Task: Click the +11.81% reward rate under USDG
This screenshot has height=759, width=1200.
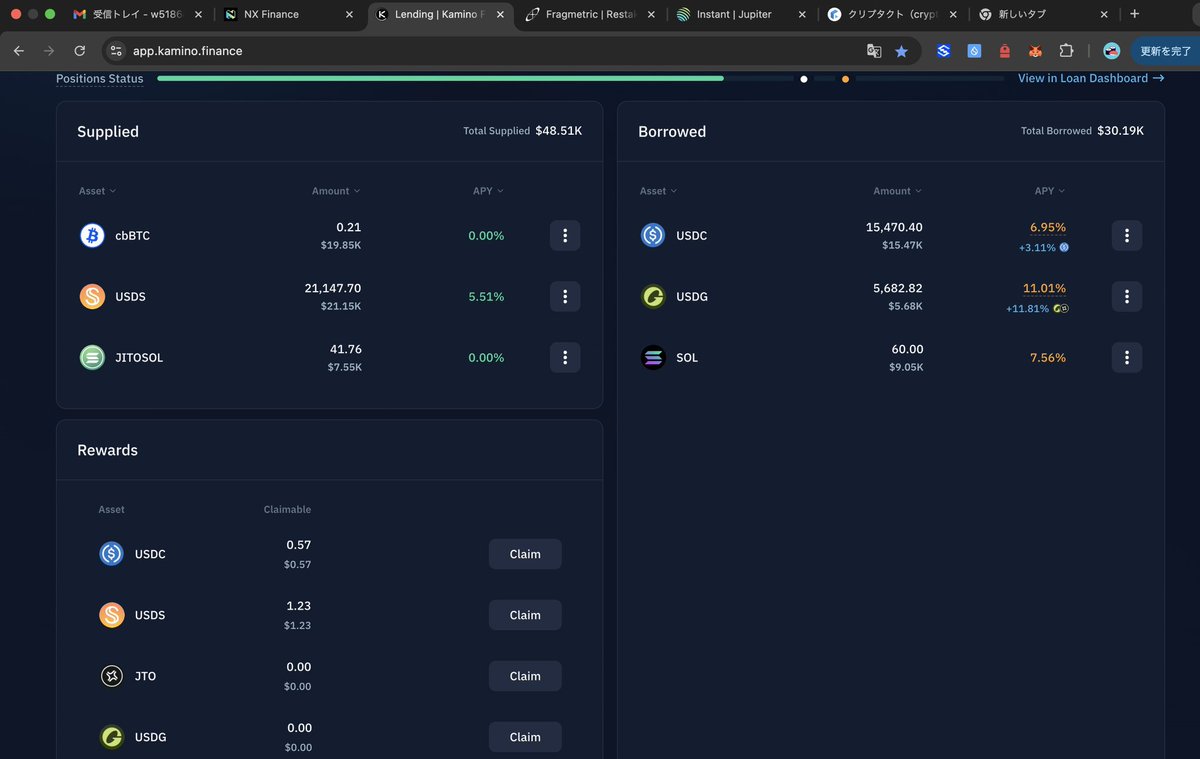Action: click(x=1037, y=309)
